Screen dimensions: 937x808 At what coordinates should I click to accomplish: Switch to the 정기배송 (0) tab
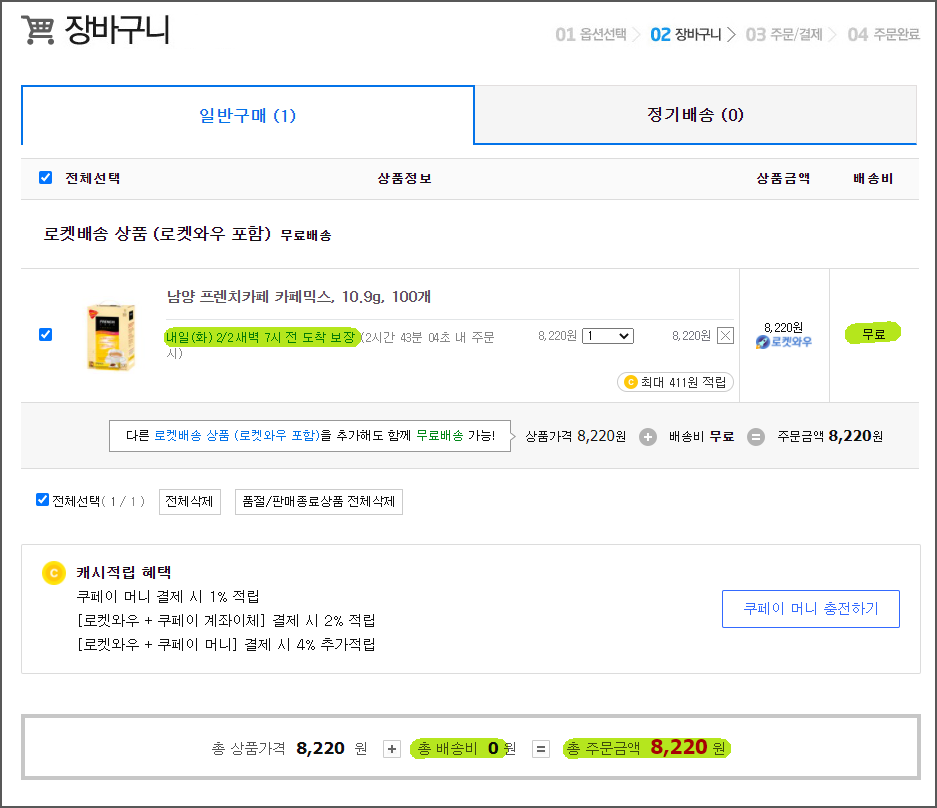click(696, 115)
